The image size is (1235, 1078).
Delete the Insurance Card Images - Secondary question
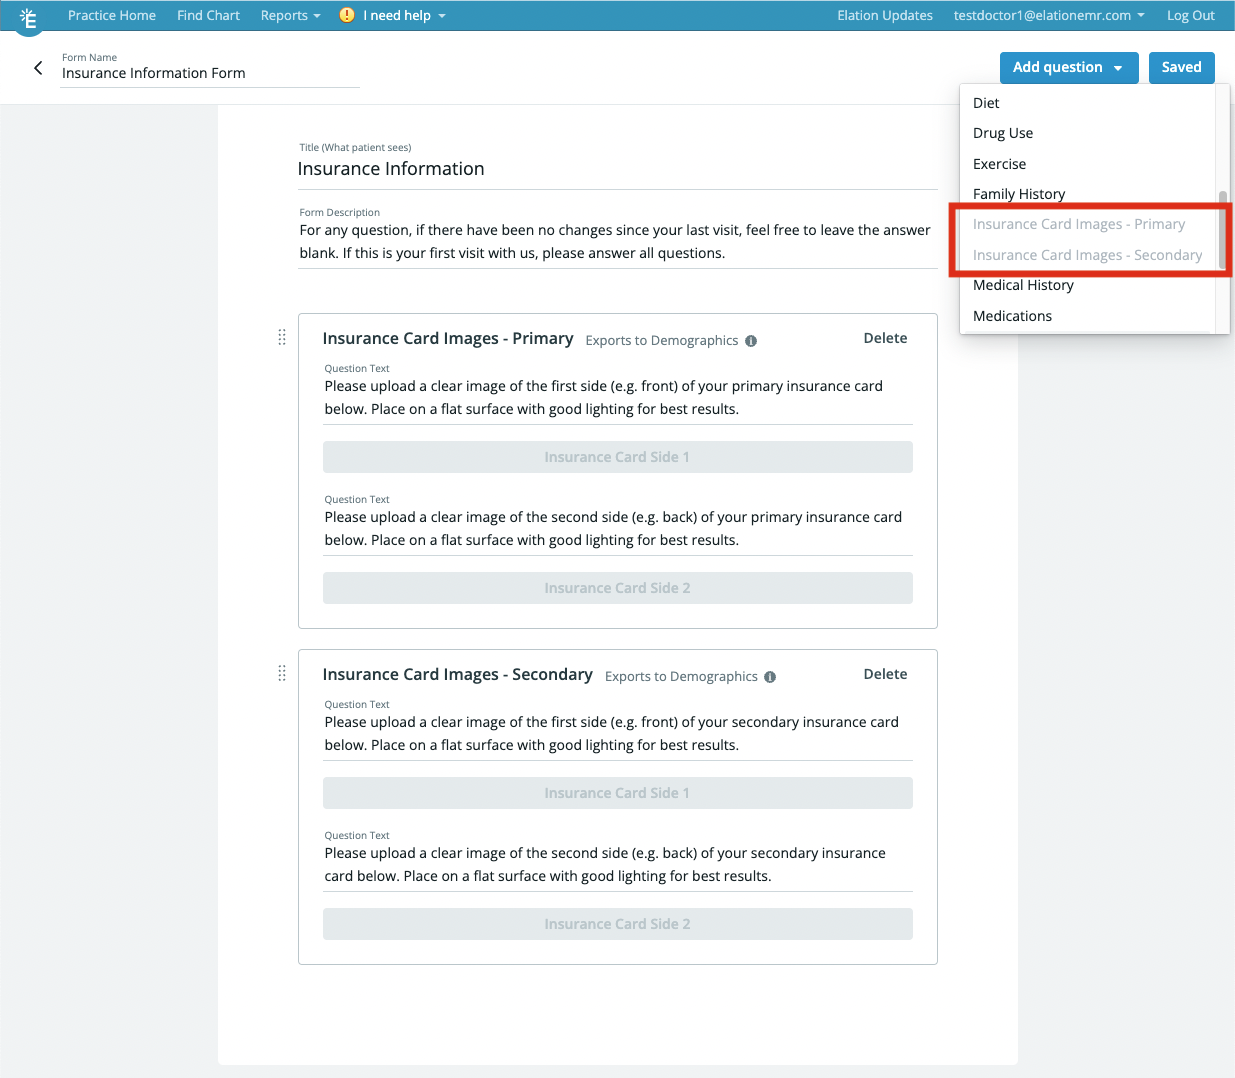tap(885, 674)
